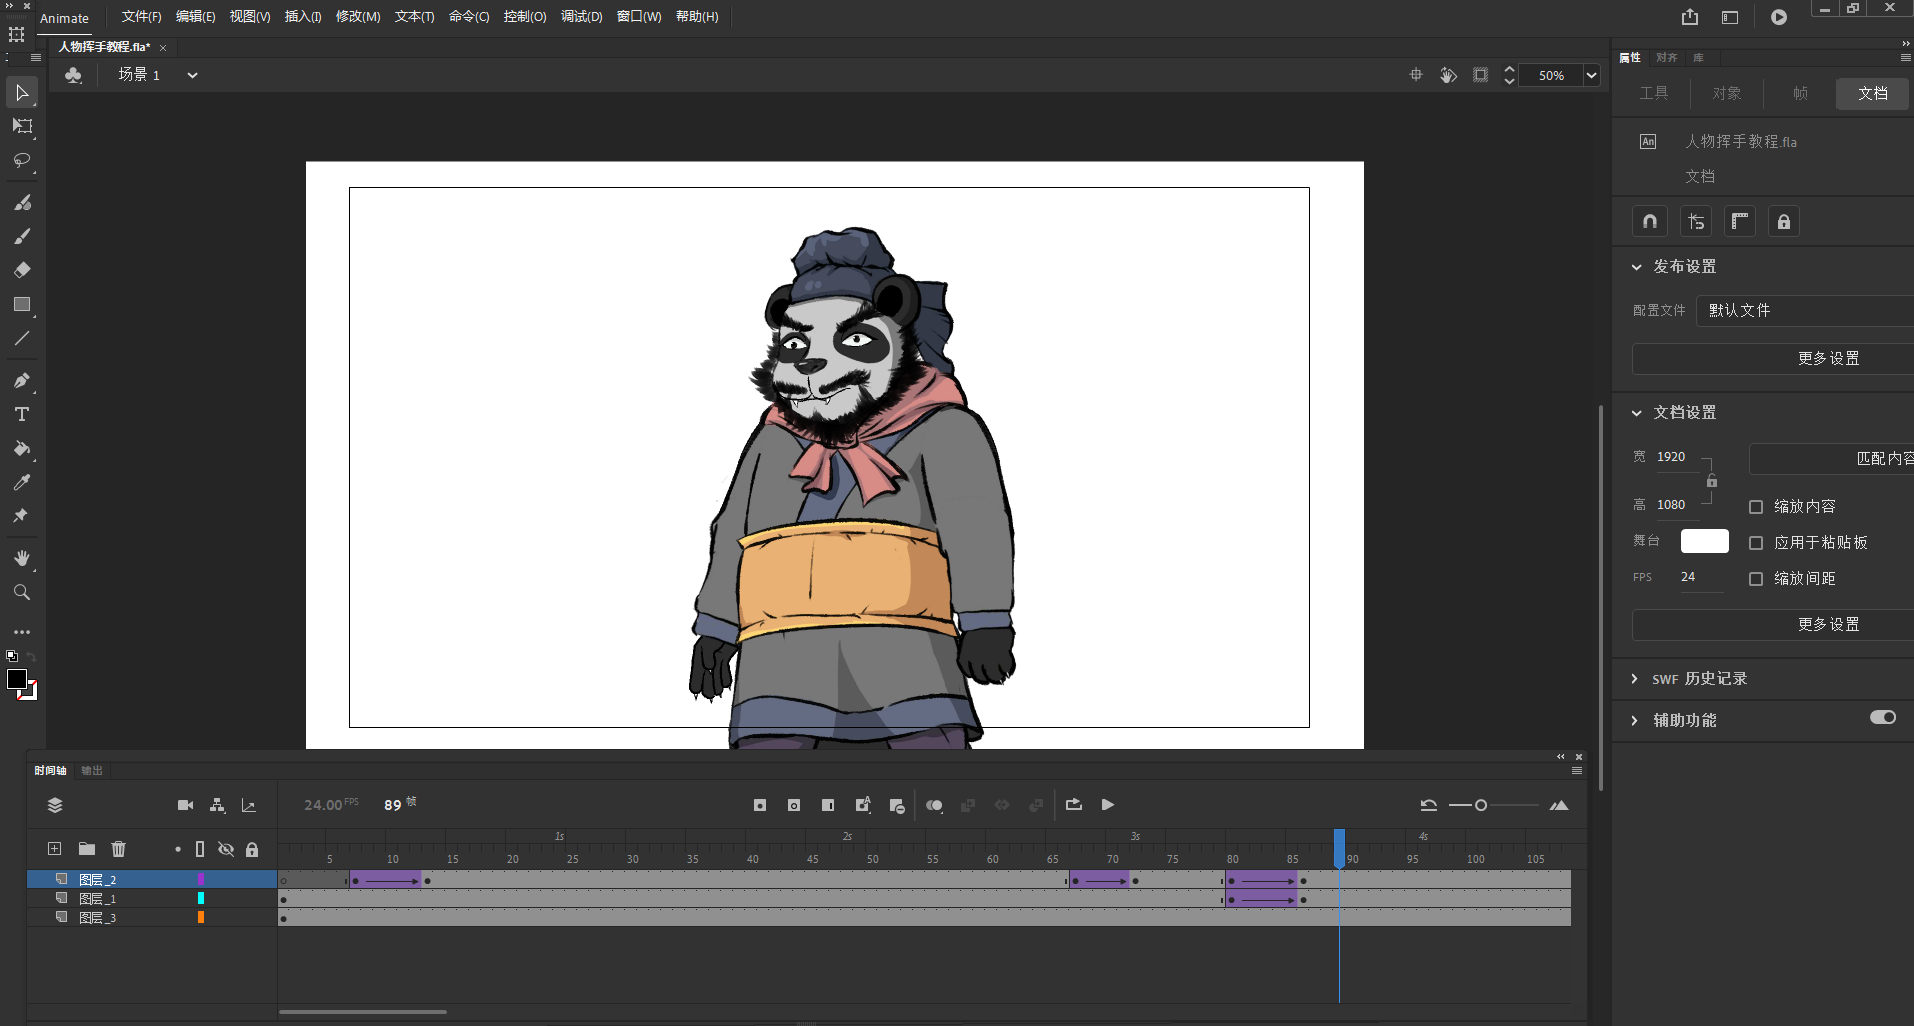This screenshot has width=1914, height=1026.
Task: Select the Text tool
Action: [22, 414]
